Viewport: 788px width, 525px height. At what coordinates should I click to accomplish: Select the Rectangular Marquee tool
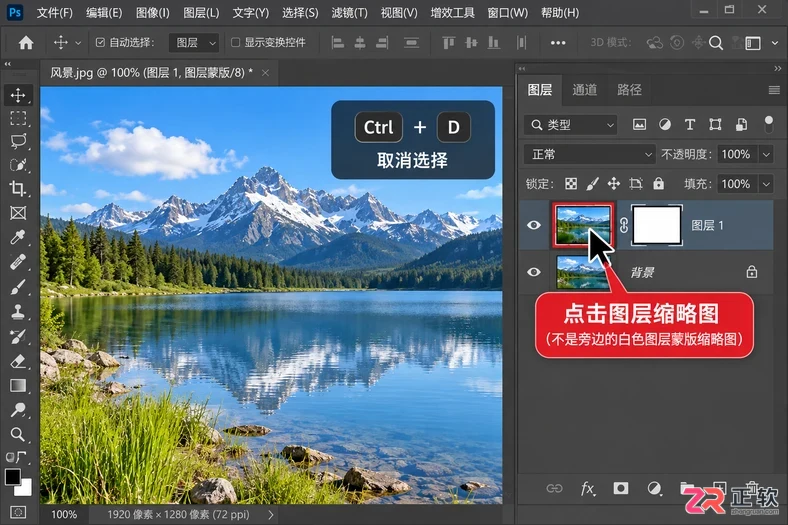tap(18, 119)
